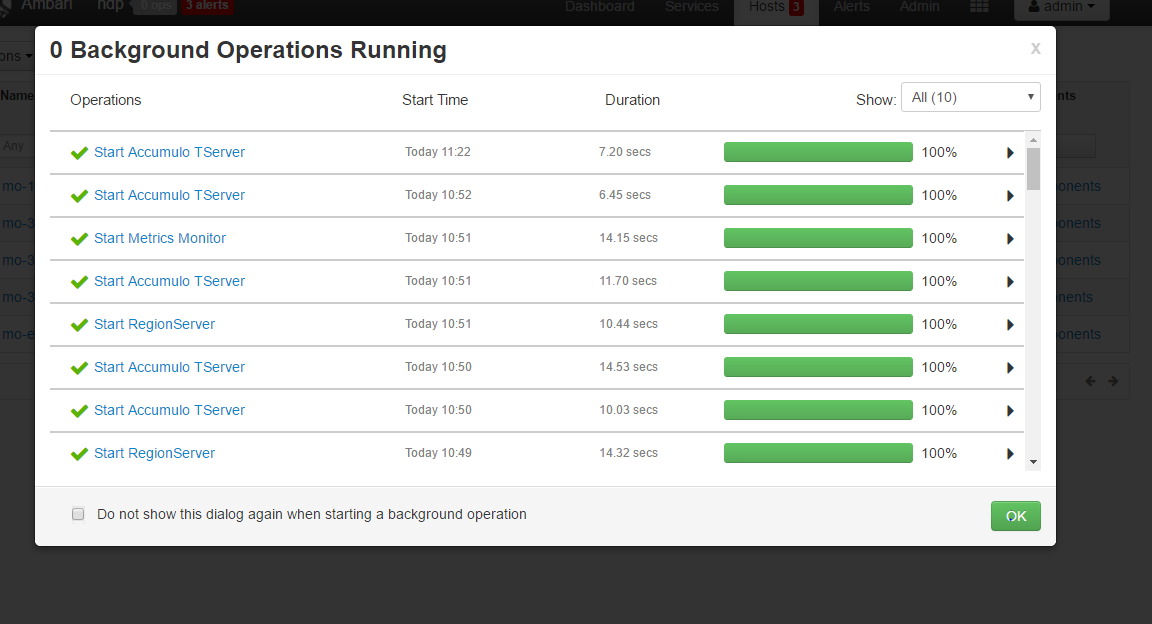Click progress bar of Start Metrics Monitor

(x=818, y=238)
